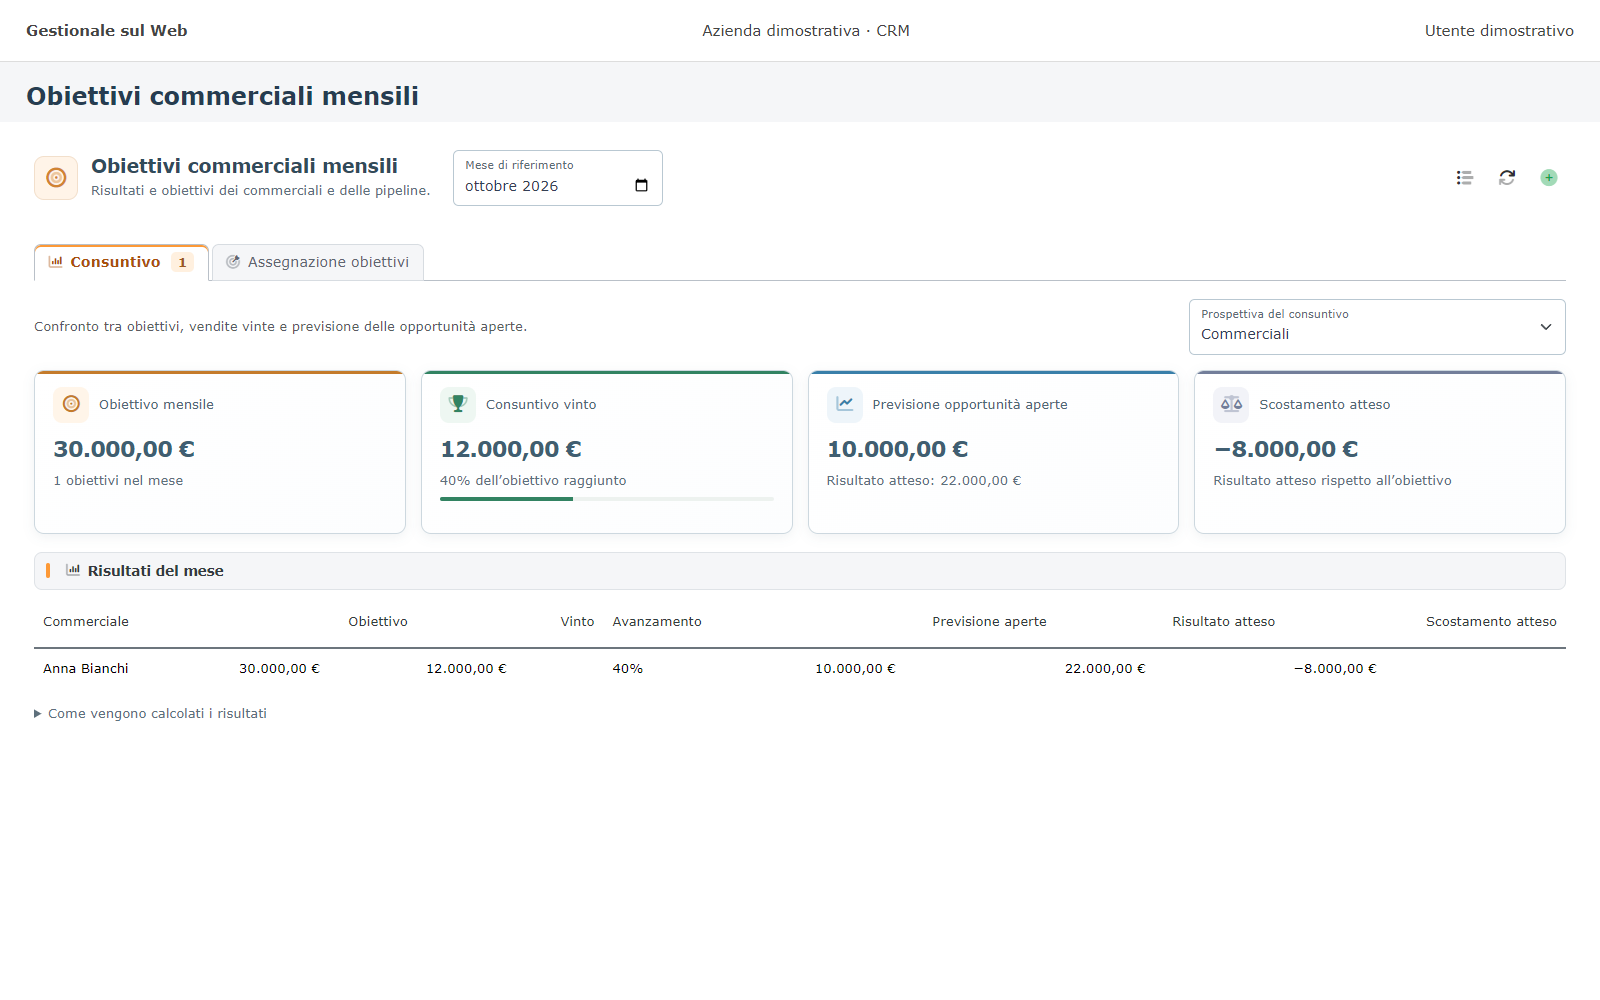The image size is (1600, 1000).
Task: Open the Assegnazione obiettivi tab
Action: tap(318, 262)
